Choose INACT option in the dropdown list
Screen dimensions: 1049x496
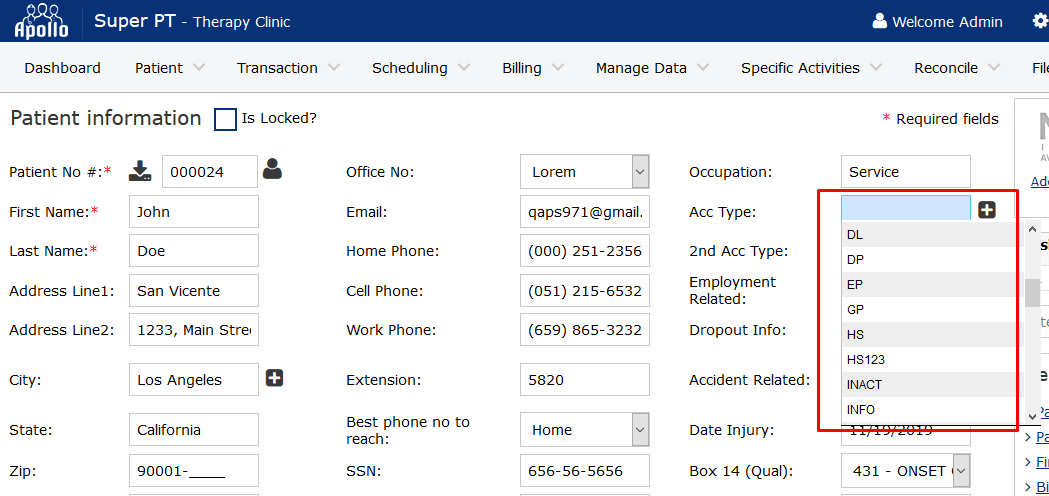tap(865, 384)
